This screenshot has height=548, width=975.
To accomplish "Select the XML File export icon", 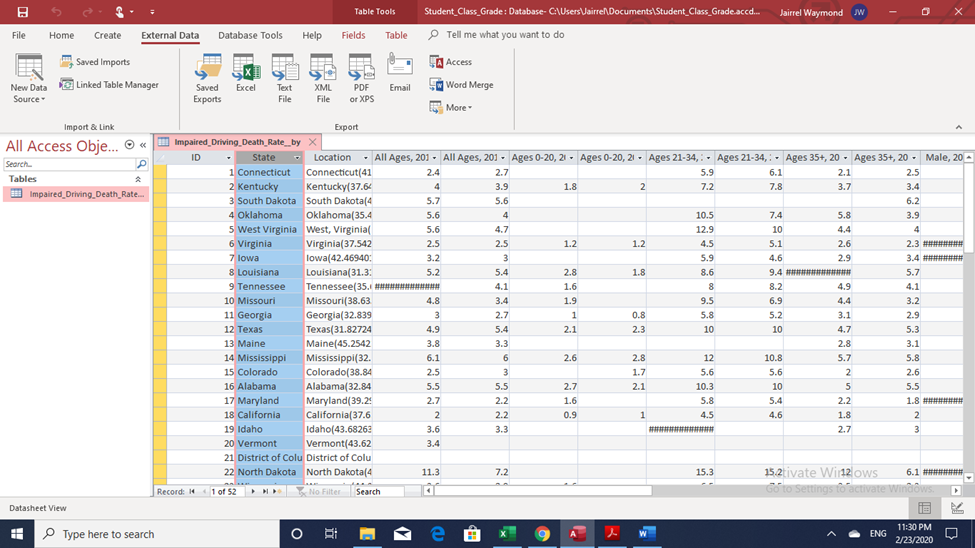I will (323, 78).
